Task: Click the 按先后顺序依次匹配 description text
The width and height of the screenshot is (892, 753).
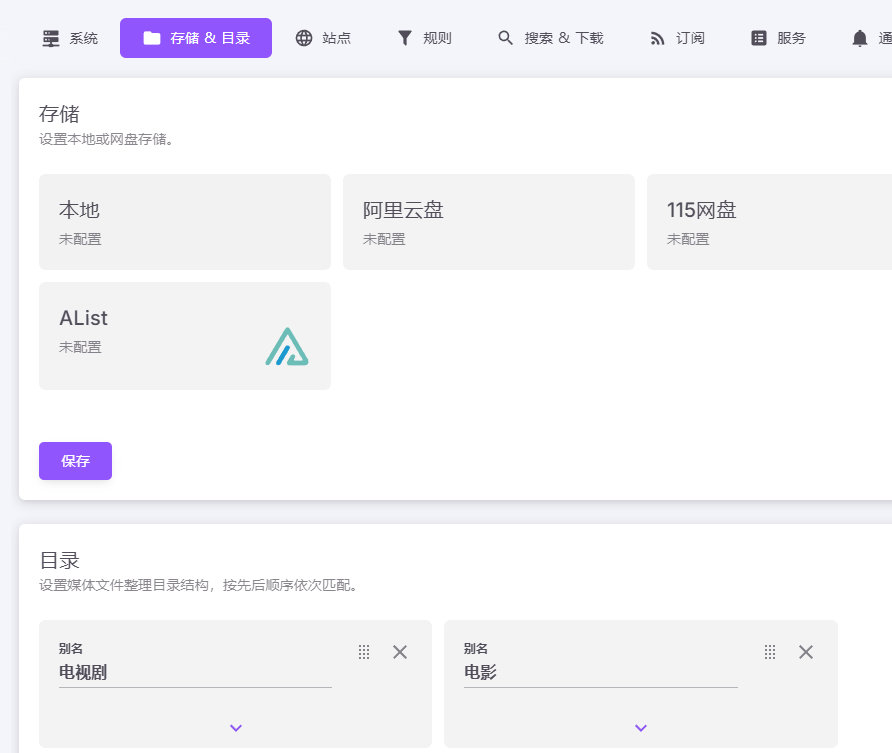Action: pos(290,585)
